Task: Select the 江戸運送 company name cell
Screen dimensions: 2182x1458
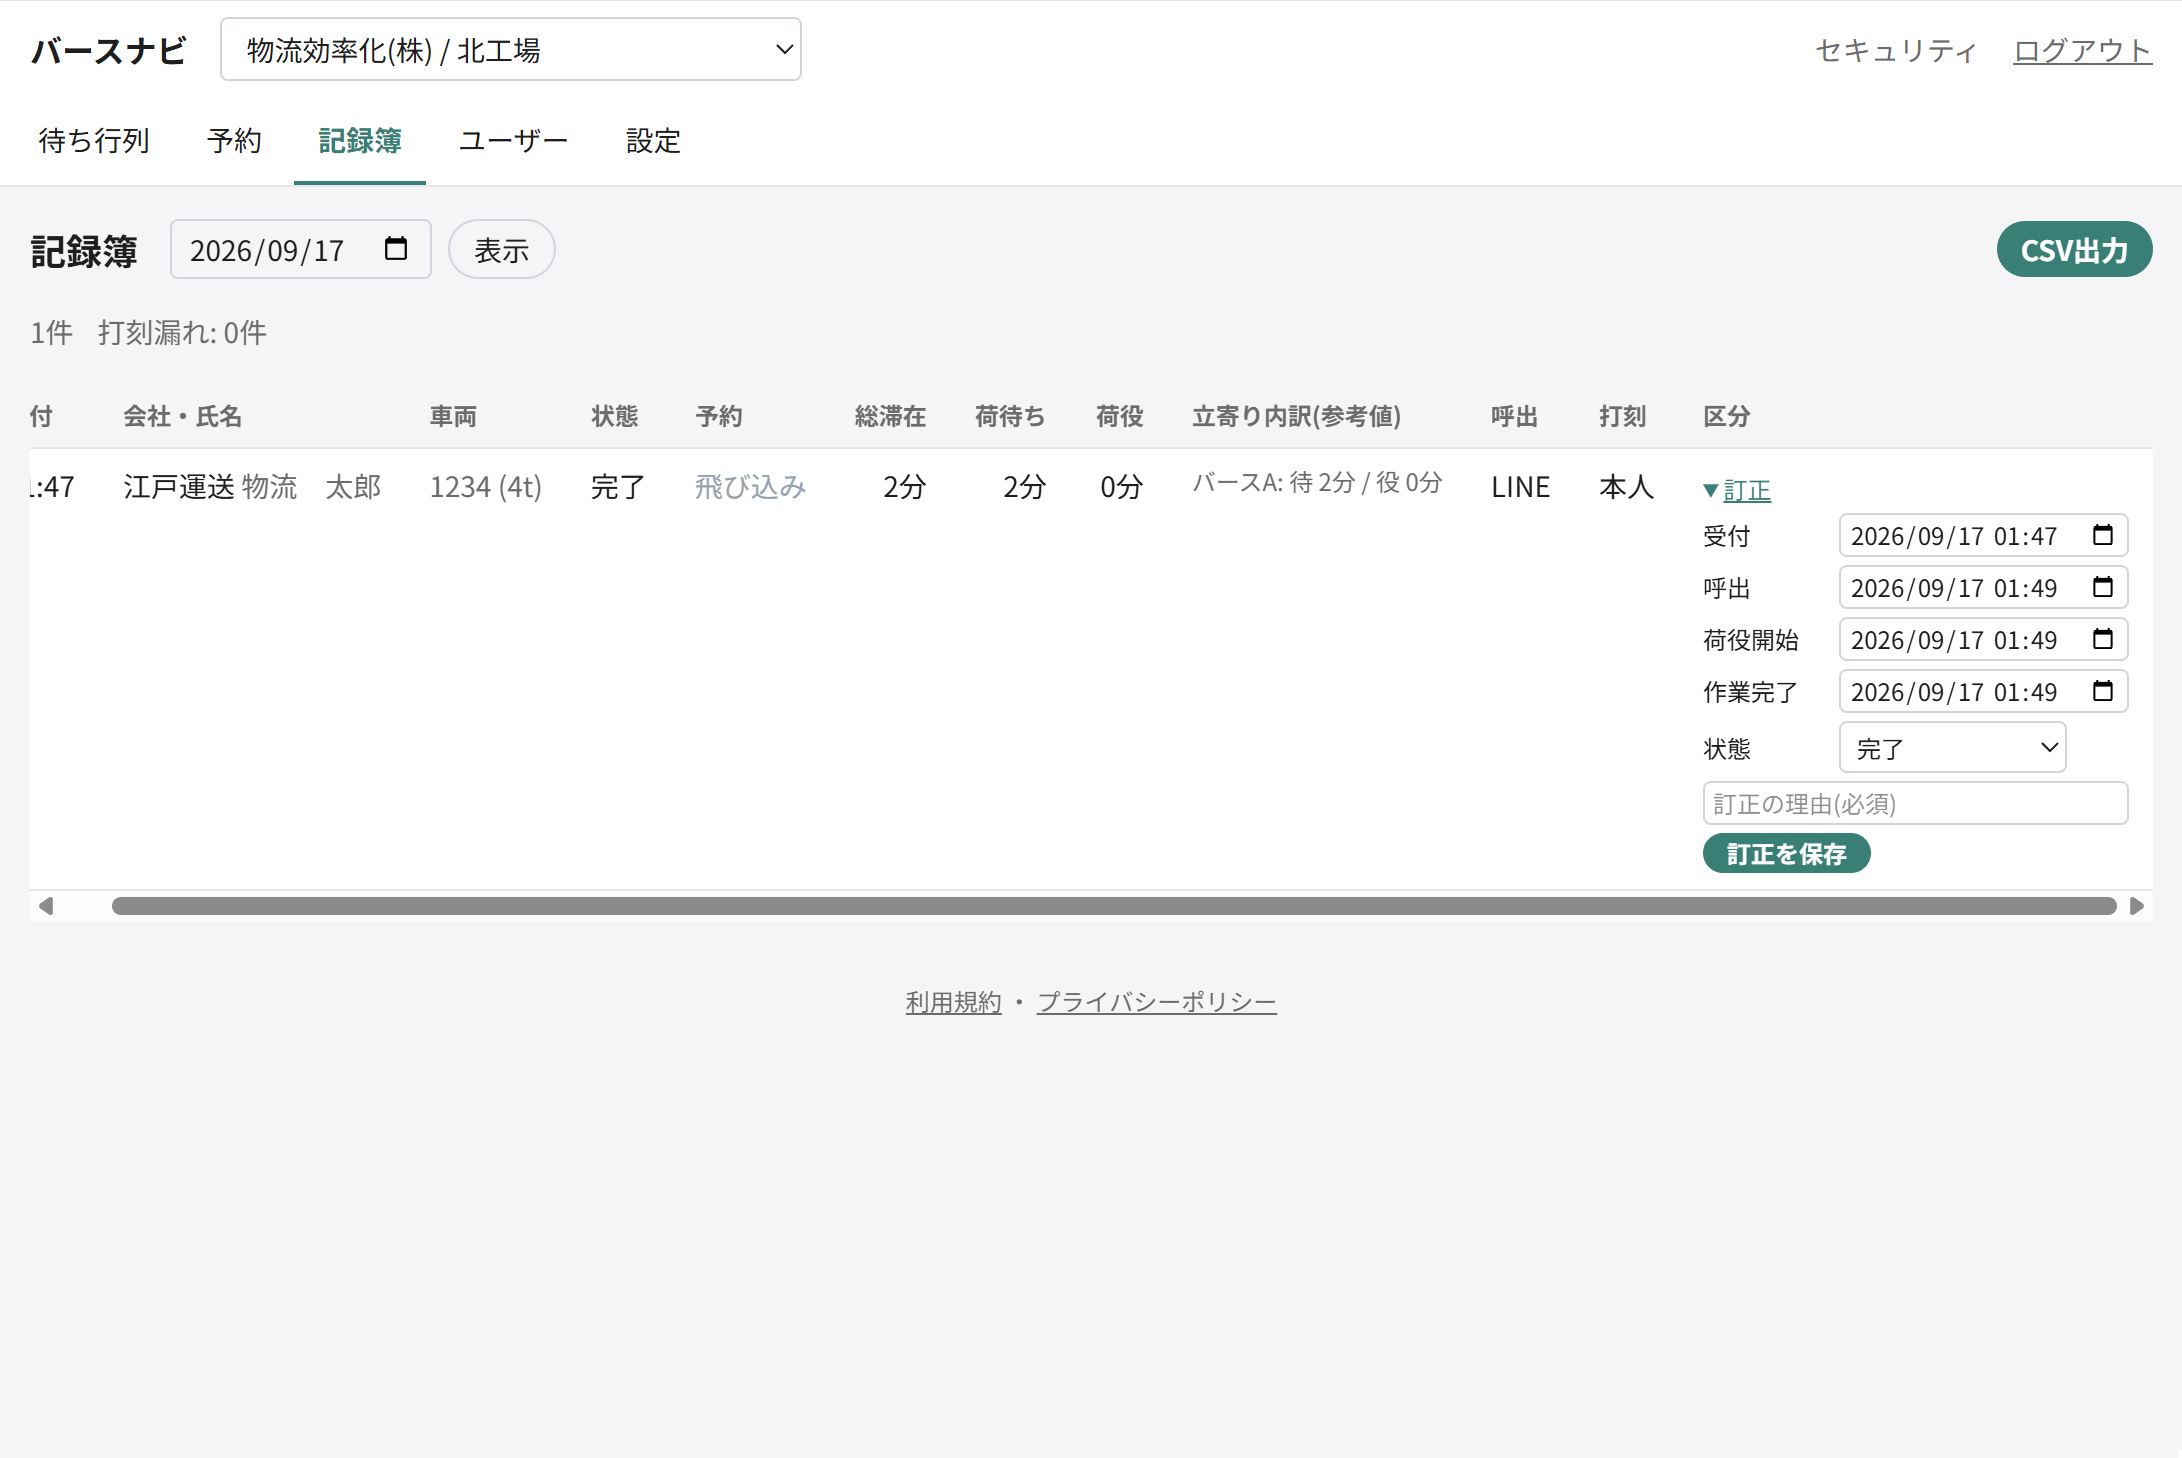Action: point(179,487)
